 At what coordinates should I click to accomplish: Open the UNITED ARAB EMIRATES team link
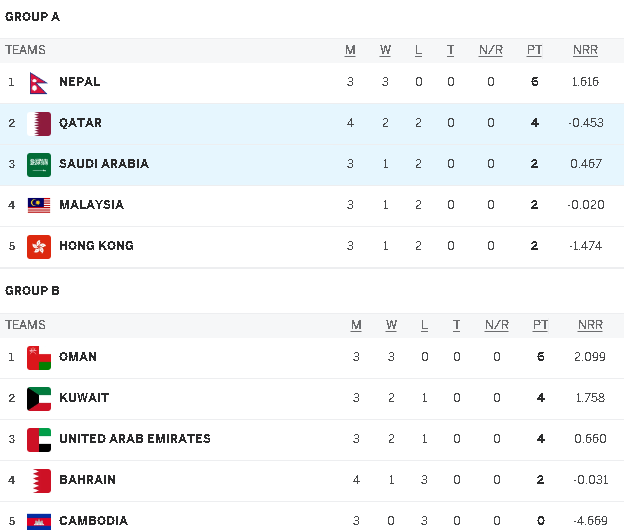tap(135, 439)
